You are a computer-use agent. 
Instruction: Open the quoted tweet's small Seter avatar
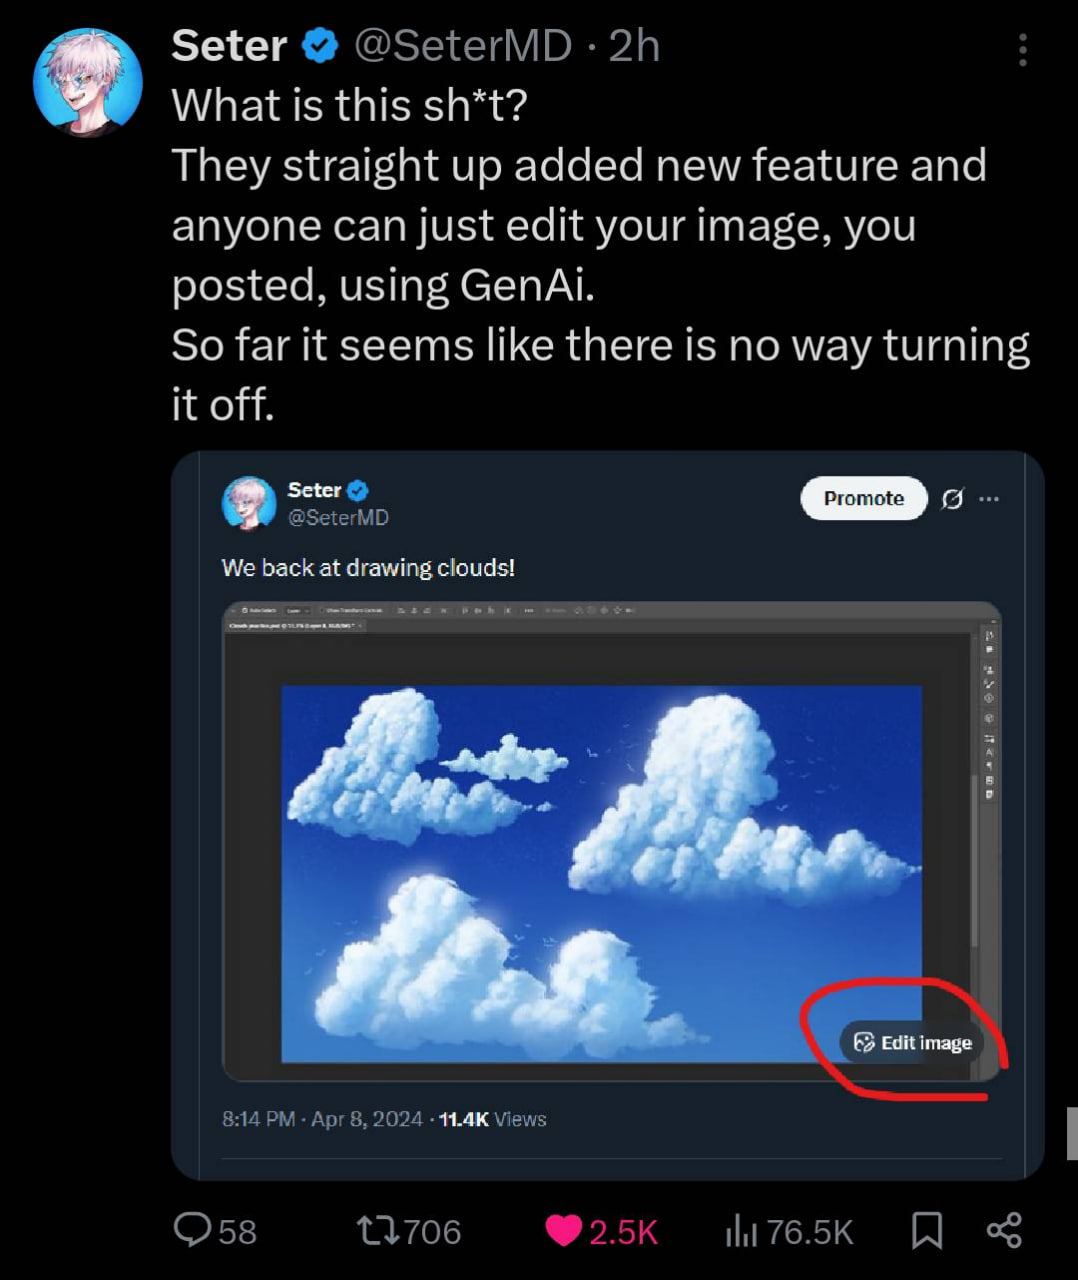(248, 502)
